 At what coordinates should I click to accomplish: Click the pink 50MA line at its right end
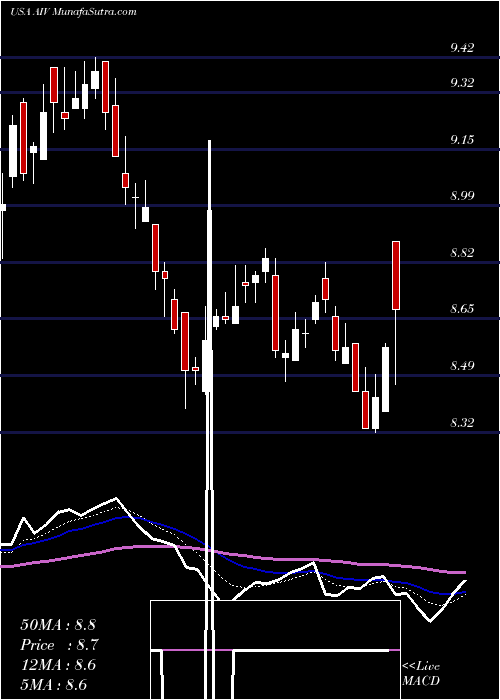click(x=460, y=572)
